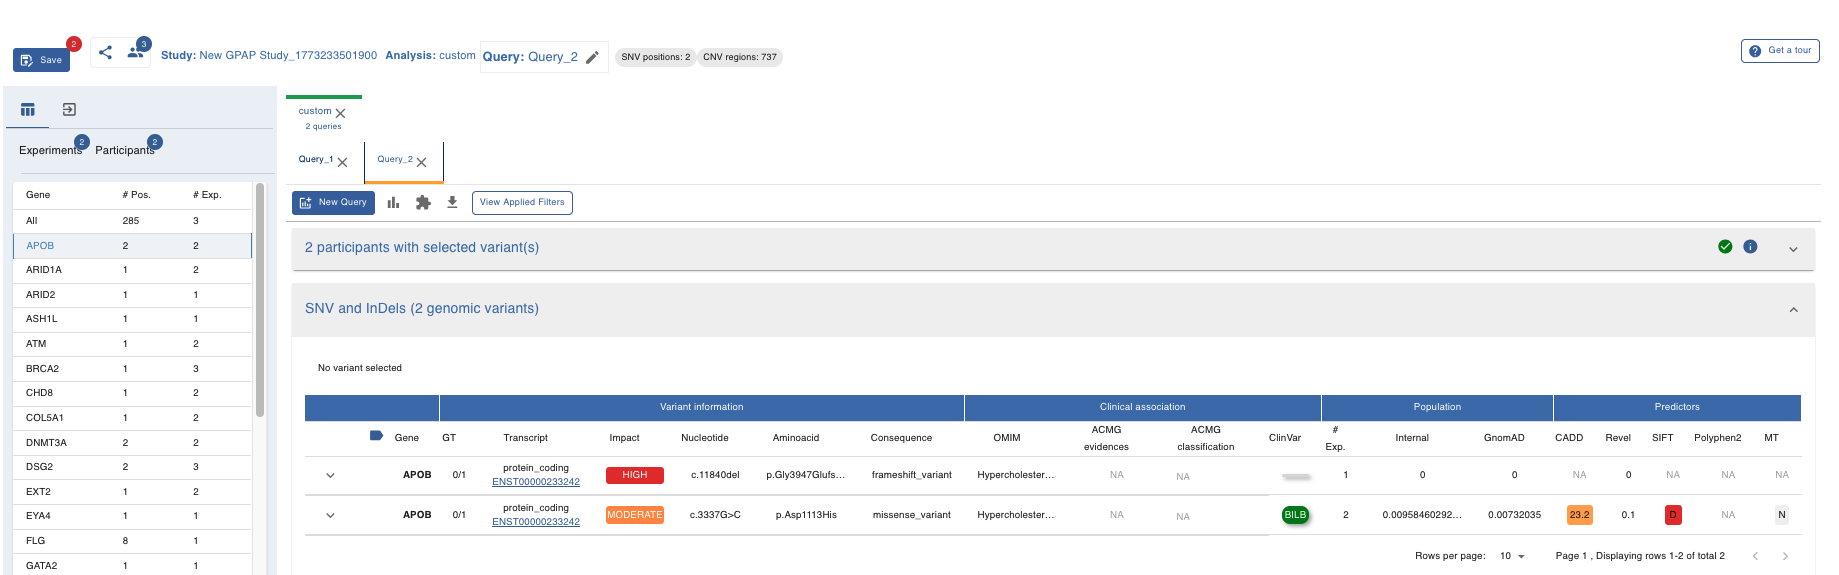
Task: Click the share icon in the header
Action: click(x=105, y=52)
